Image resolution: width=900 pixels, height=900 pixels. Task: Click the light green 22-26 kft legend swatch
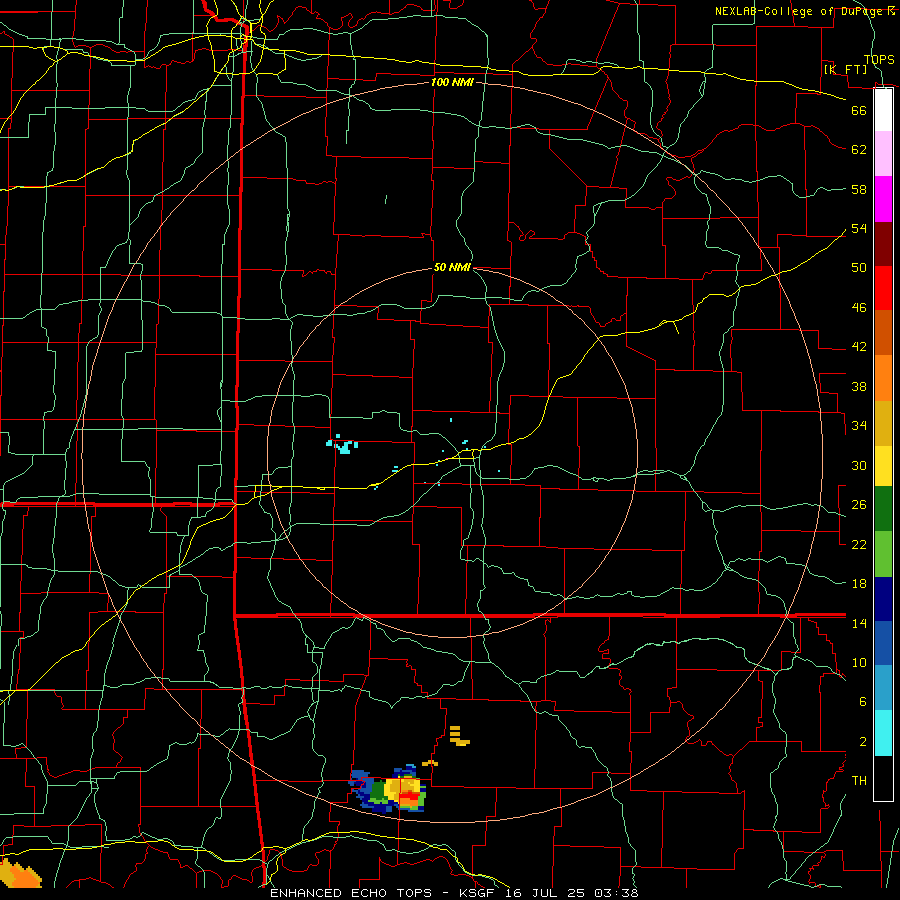point(883,554)
